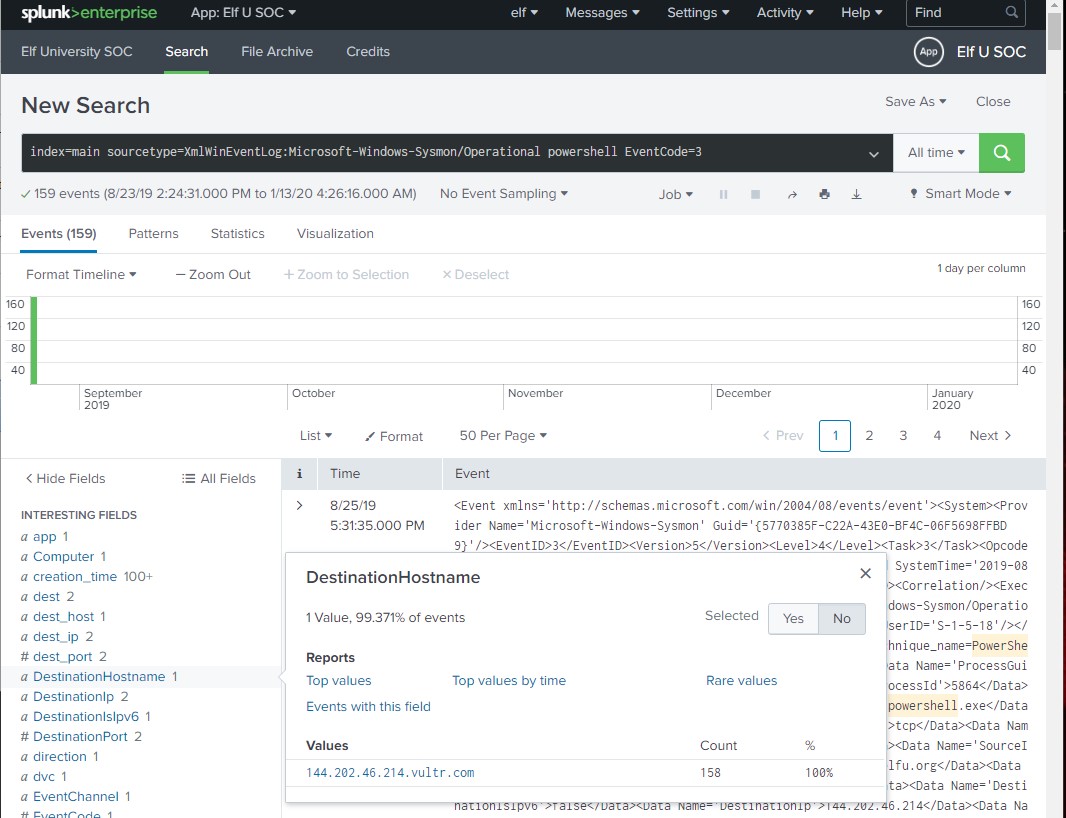Open the Smart Mode dropdown
Screen dimensions: 1066x818
960,194
